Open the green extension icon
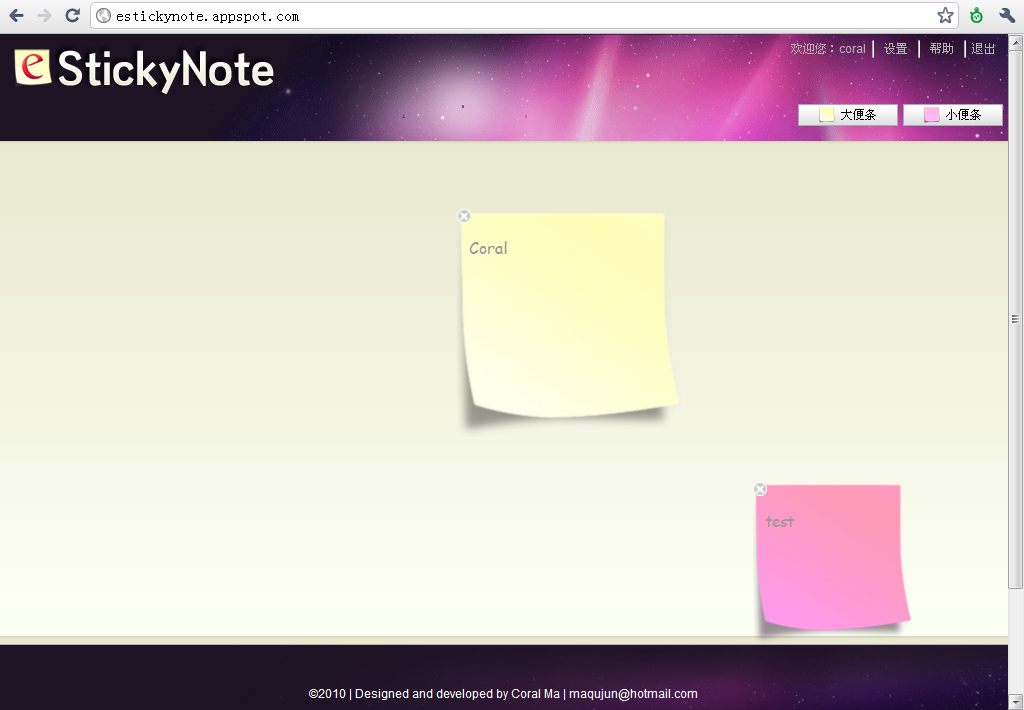1024x710 pixels. [x=976, y=16]
